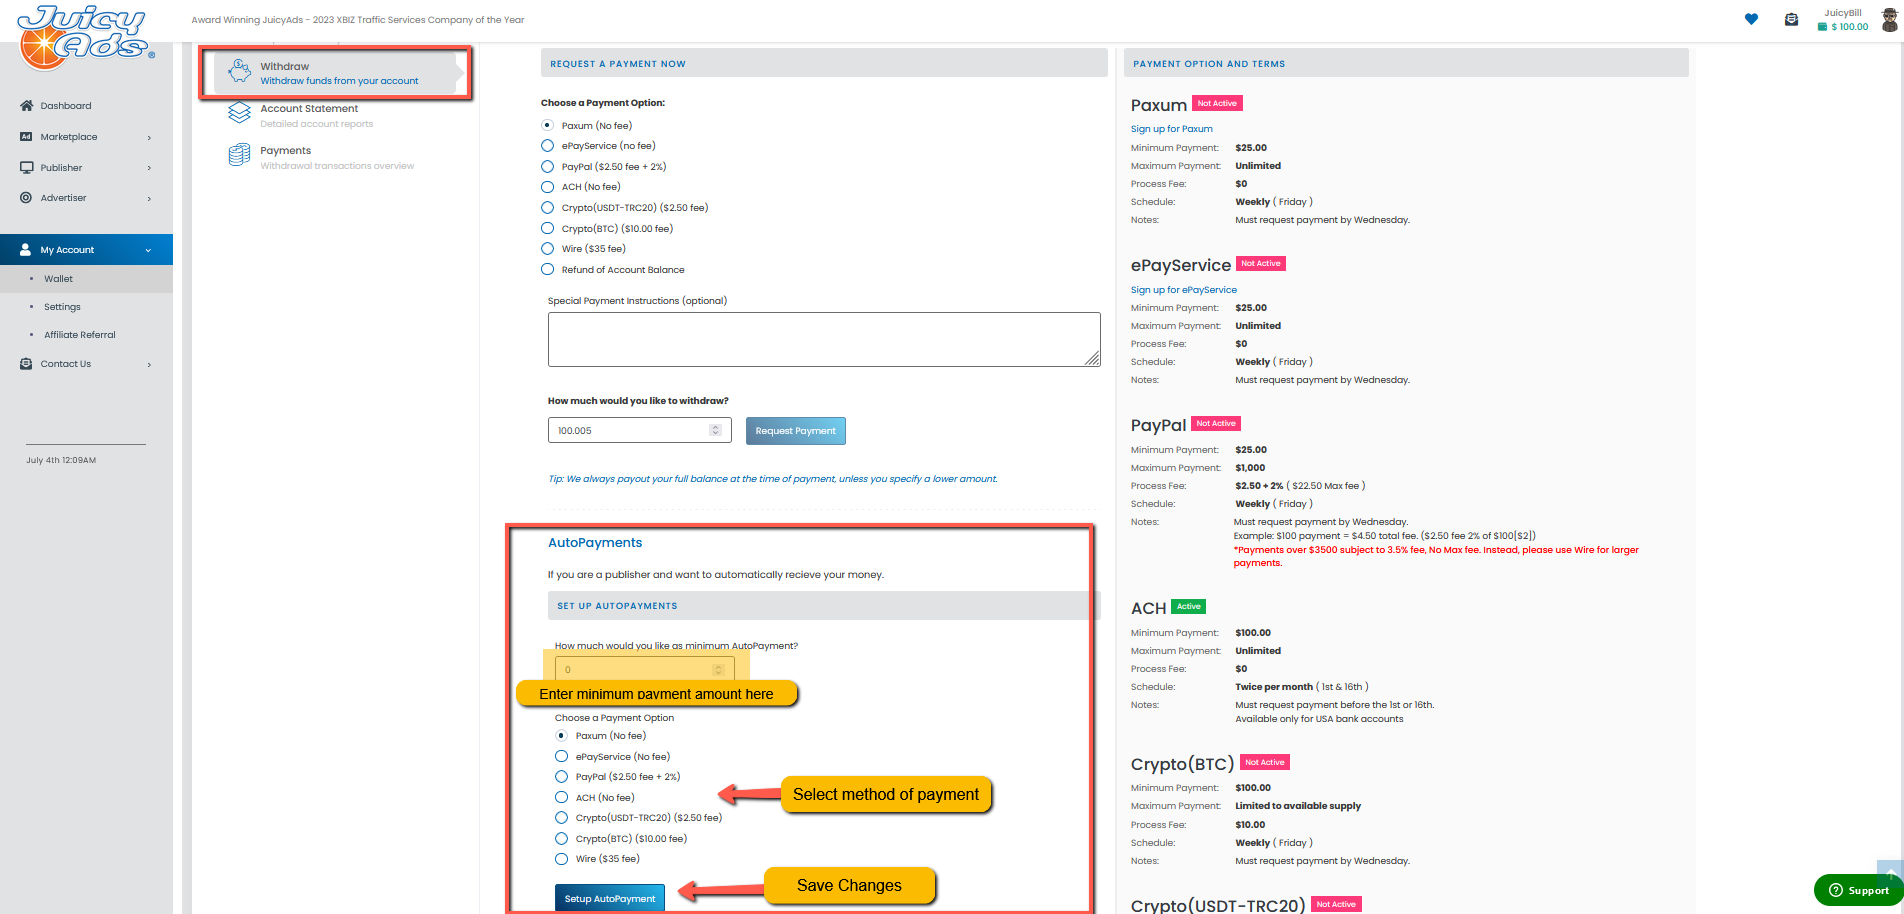Open the green Support chat button
Screen dimensions: 1904x914
(x=1859, y=890)
